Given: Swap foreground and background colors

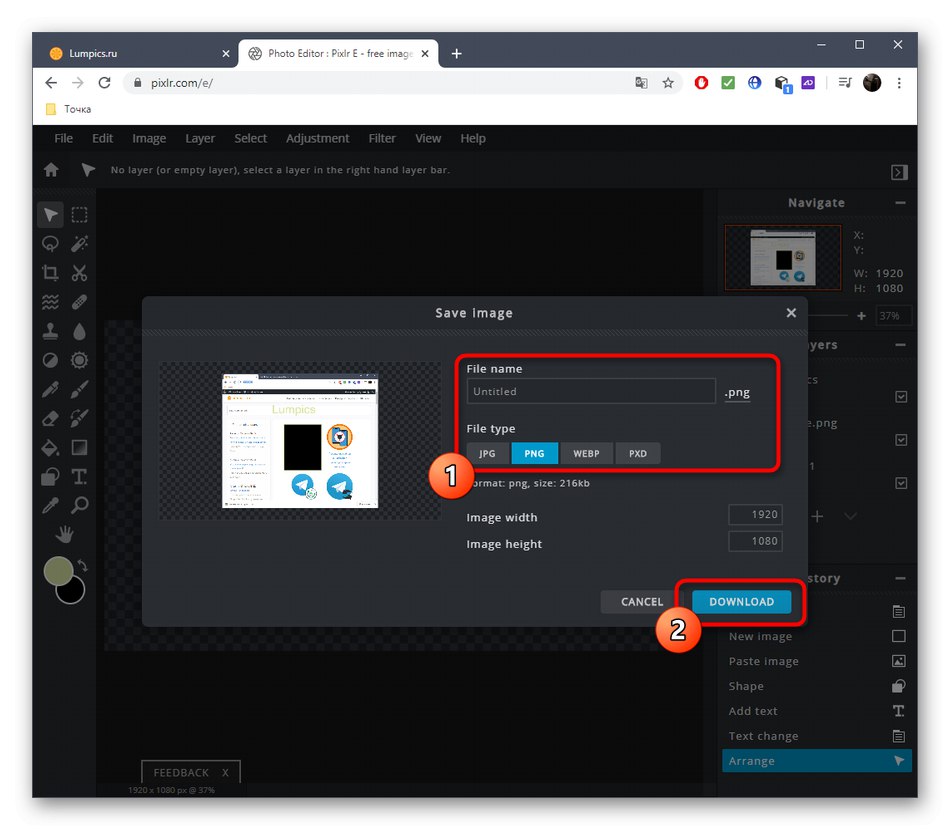Looking at the screenshot, I should [82, 565].
